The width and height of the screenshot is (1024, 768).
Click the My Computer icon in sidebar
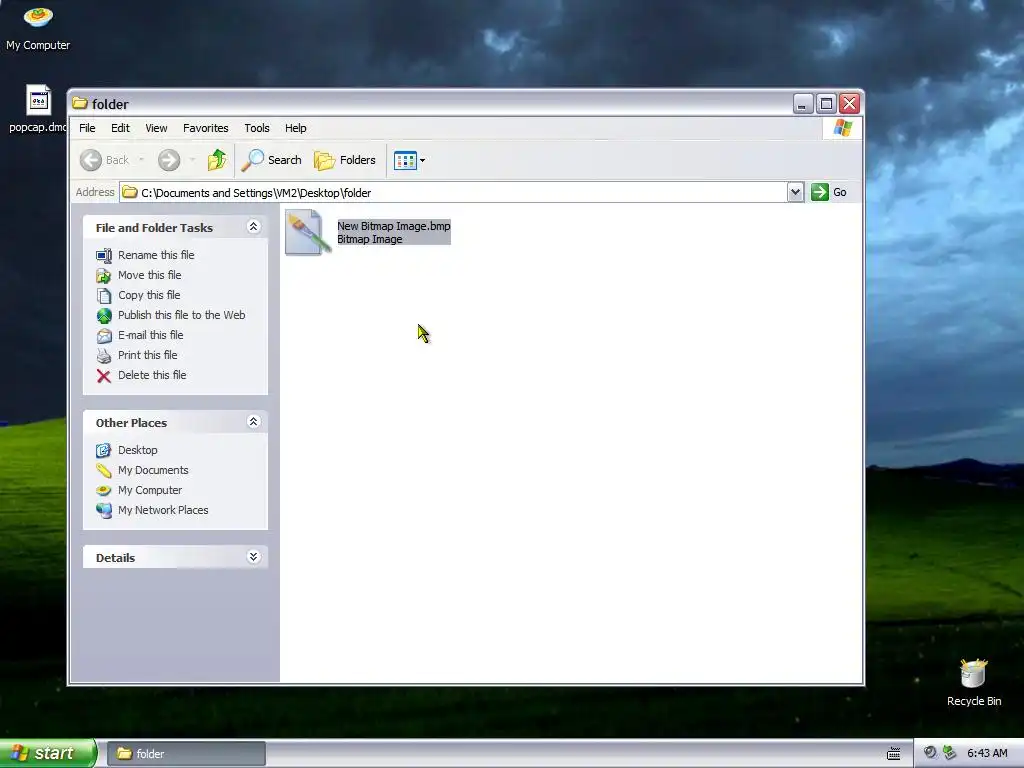click(x=104, y=490)
